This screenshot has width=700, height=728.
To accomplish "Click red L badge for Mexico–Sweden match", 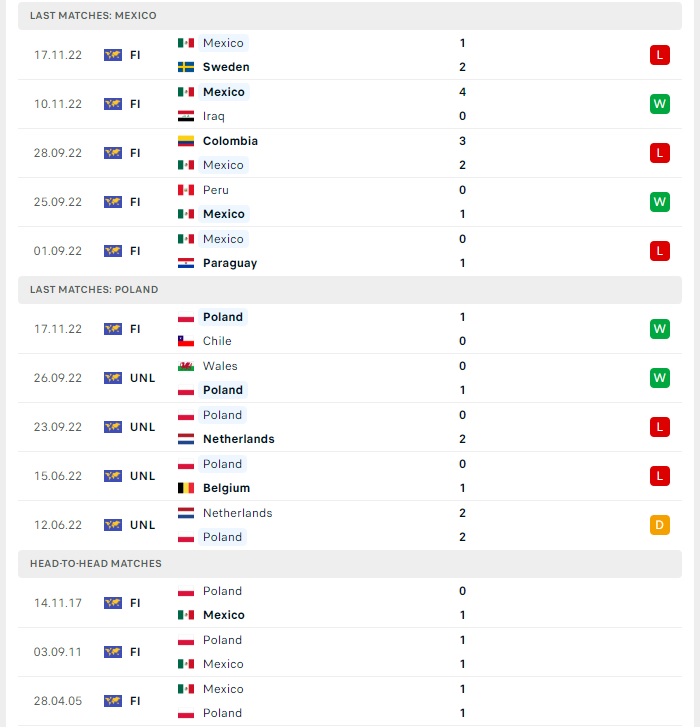I will pyautogui.click(x=660, y=55).
